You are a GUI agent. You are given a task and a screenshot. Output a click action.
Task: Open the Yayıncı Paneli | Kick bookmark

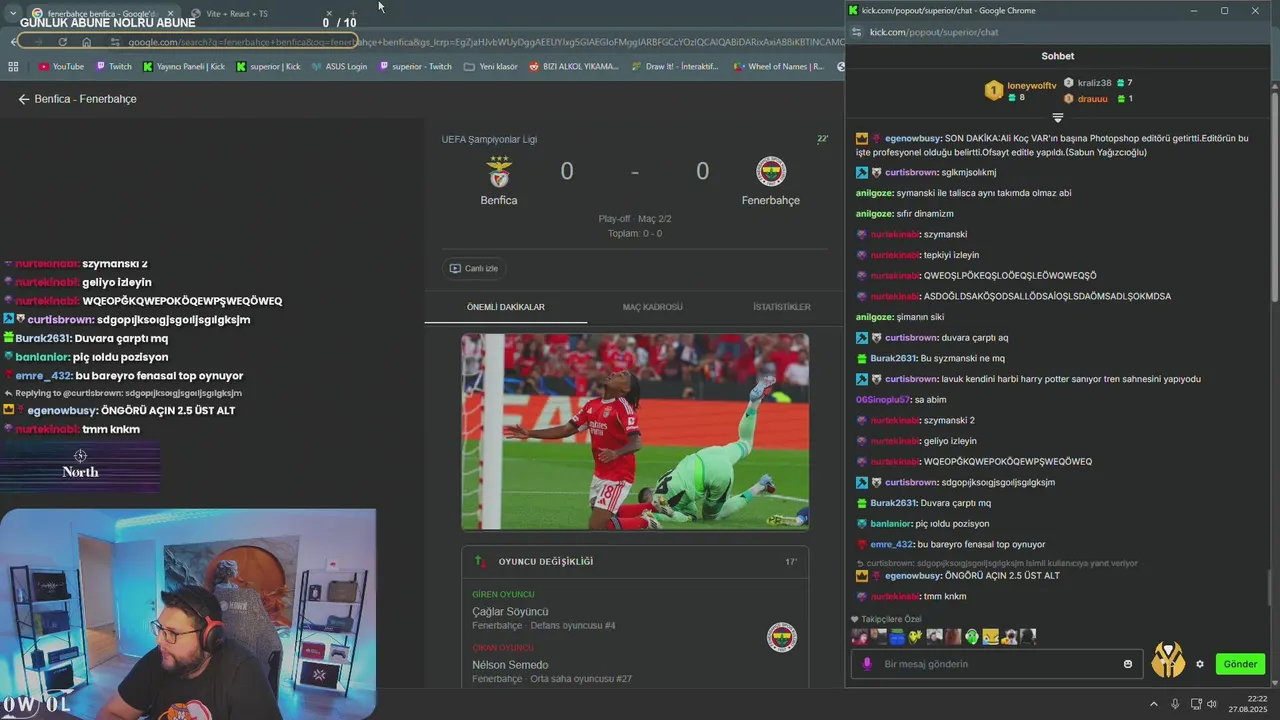point(184,67)
